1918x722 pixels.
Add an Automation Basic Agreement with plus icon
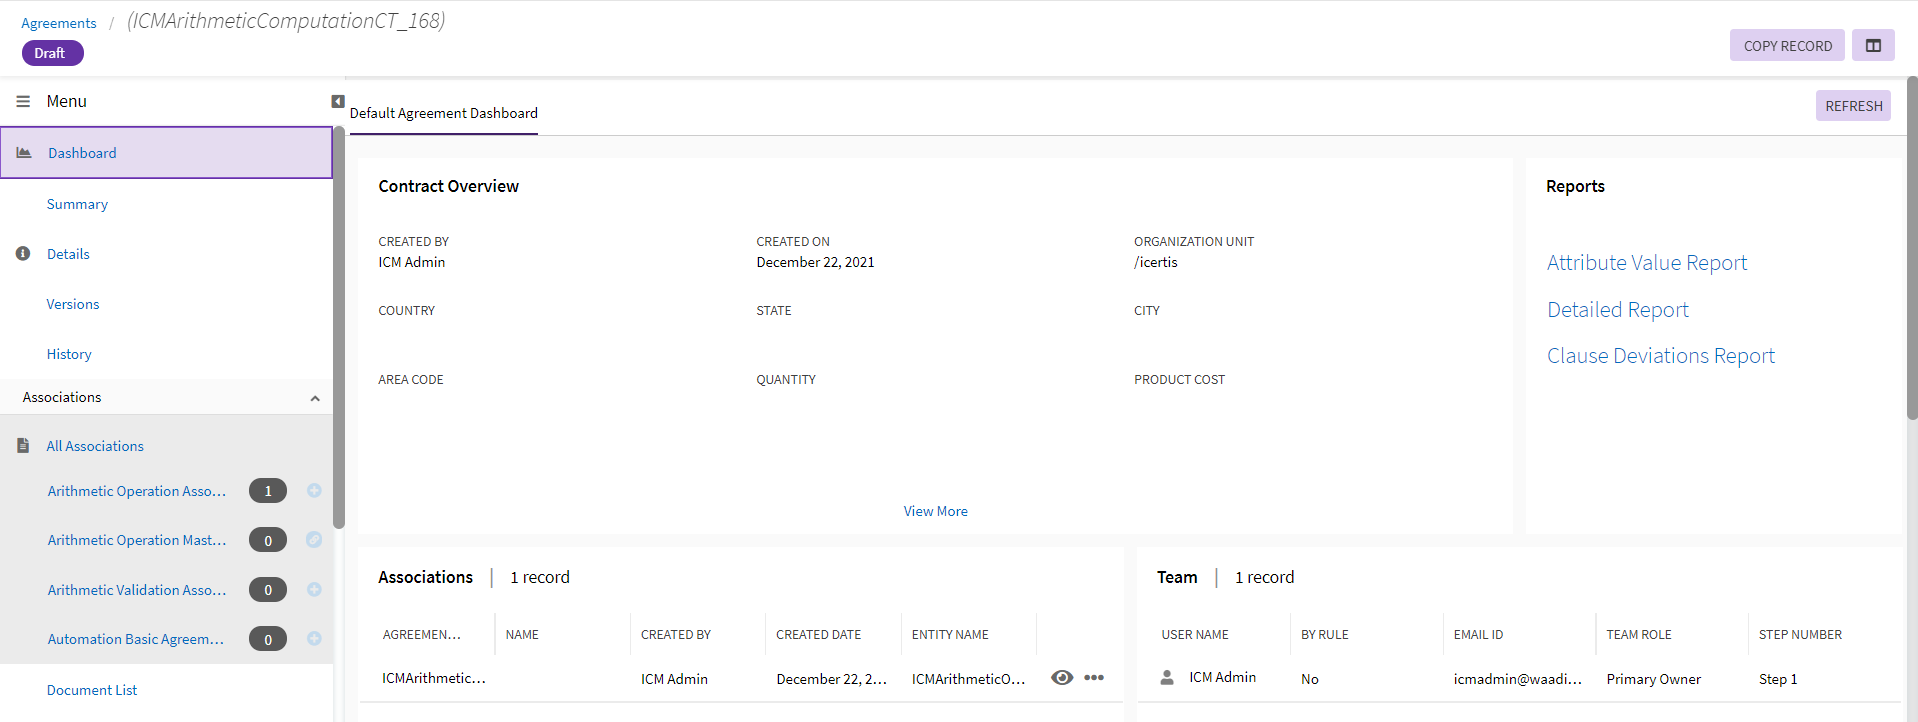pyautogui.click(x=314, y=639)
